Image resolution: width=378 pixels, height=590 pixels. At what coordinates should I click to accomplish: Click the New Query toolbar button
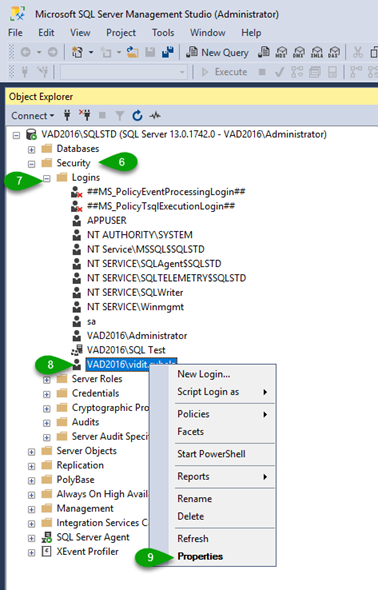(x=218, y=52)
